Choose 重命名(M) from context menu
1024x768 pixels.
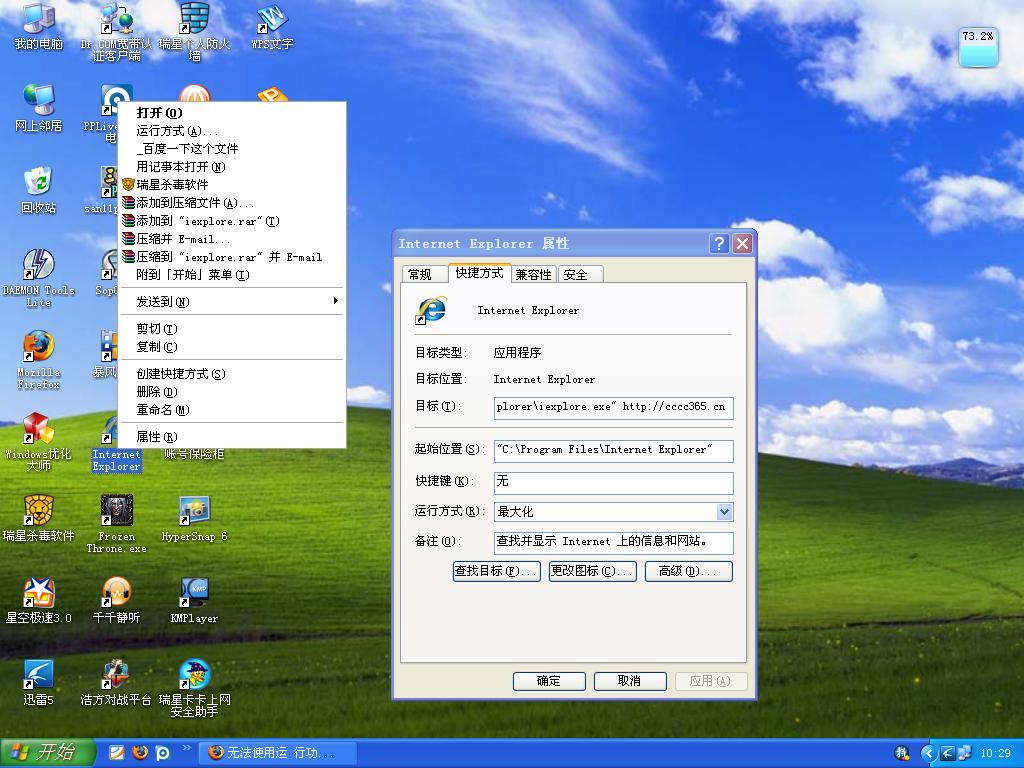click(232, 410)
